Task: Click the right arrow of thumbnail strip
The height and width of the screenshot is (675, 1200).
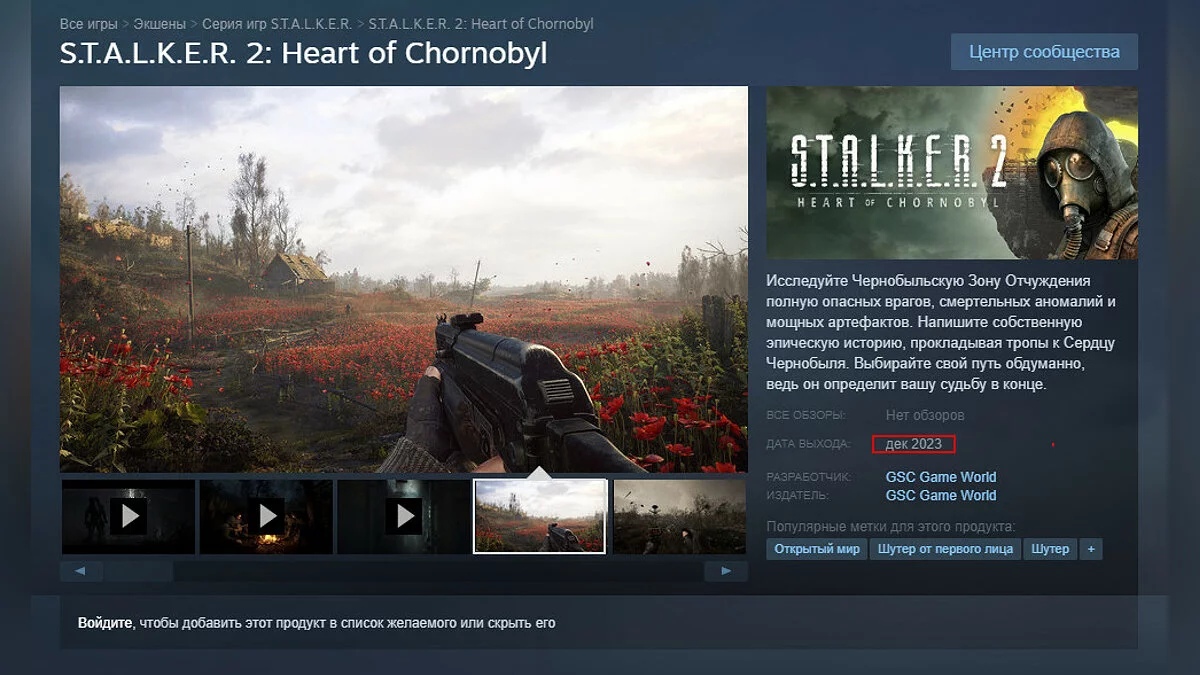Action: pyautogui.click(x=726, y=571)
